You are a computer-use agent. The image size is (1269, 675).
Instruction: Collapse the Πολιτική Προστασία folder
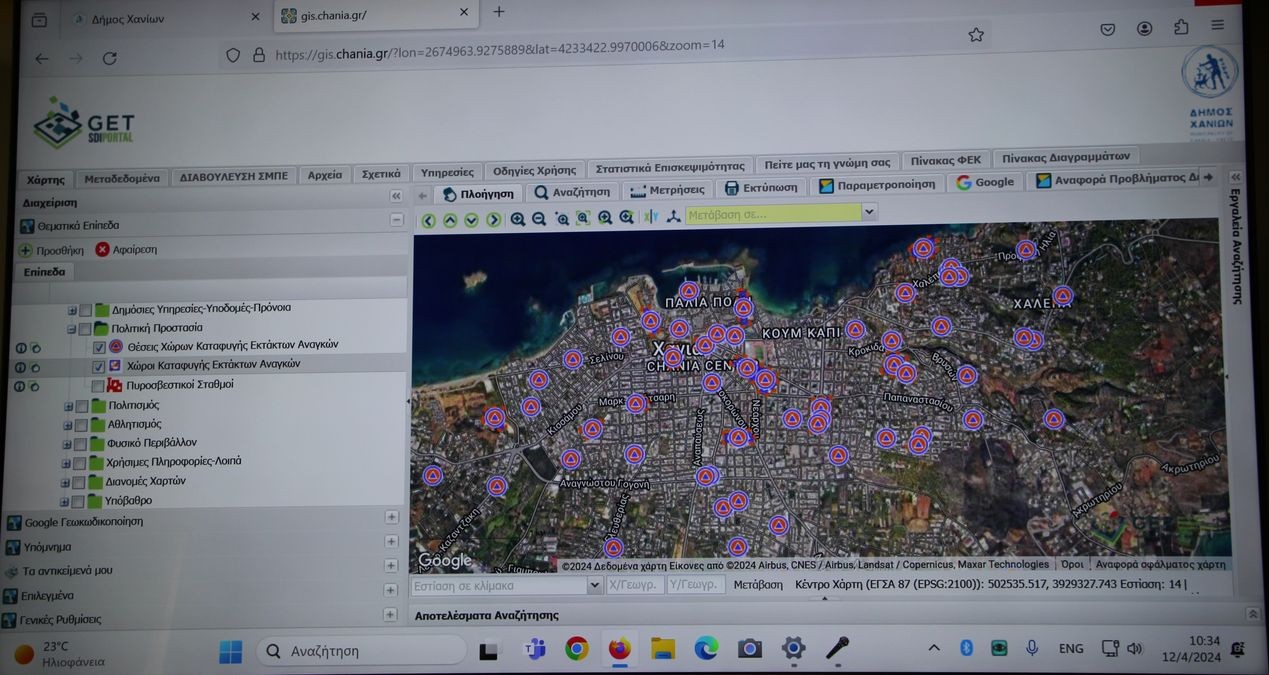[72, 328]
